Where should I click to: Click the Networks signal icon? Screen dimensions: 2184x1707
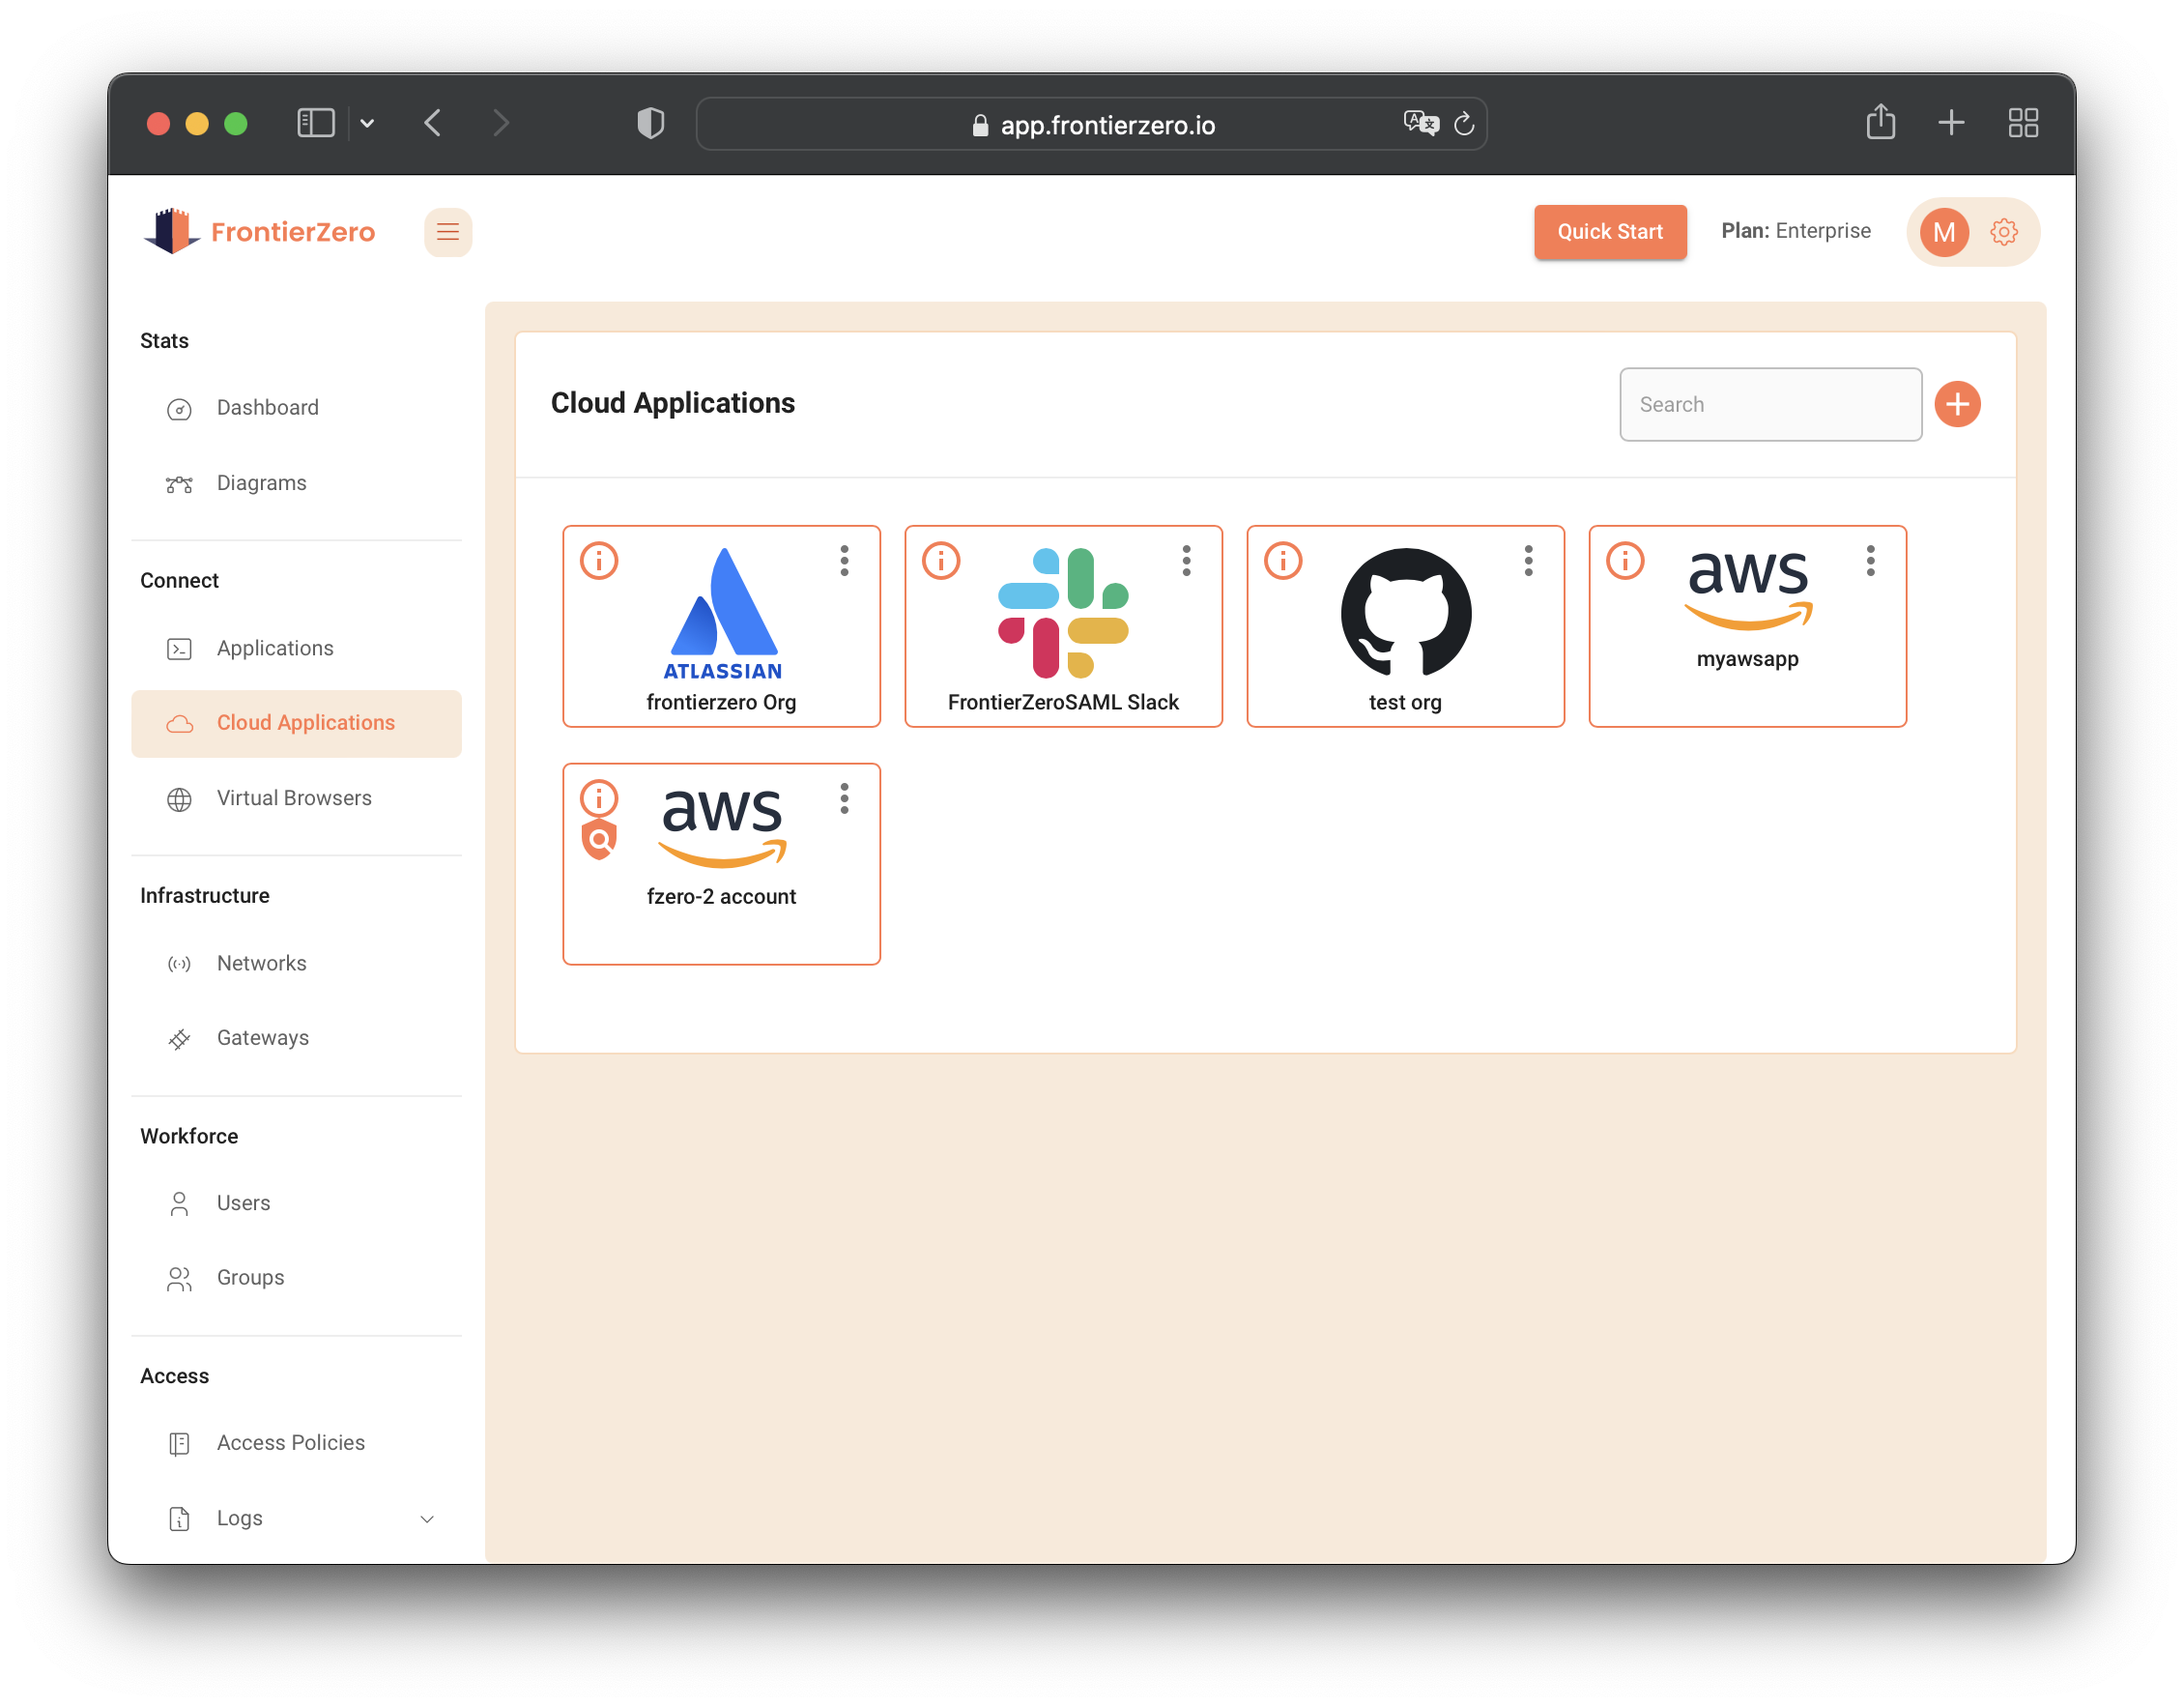click(179, 964)
